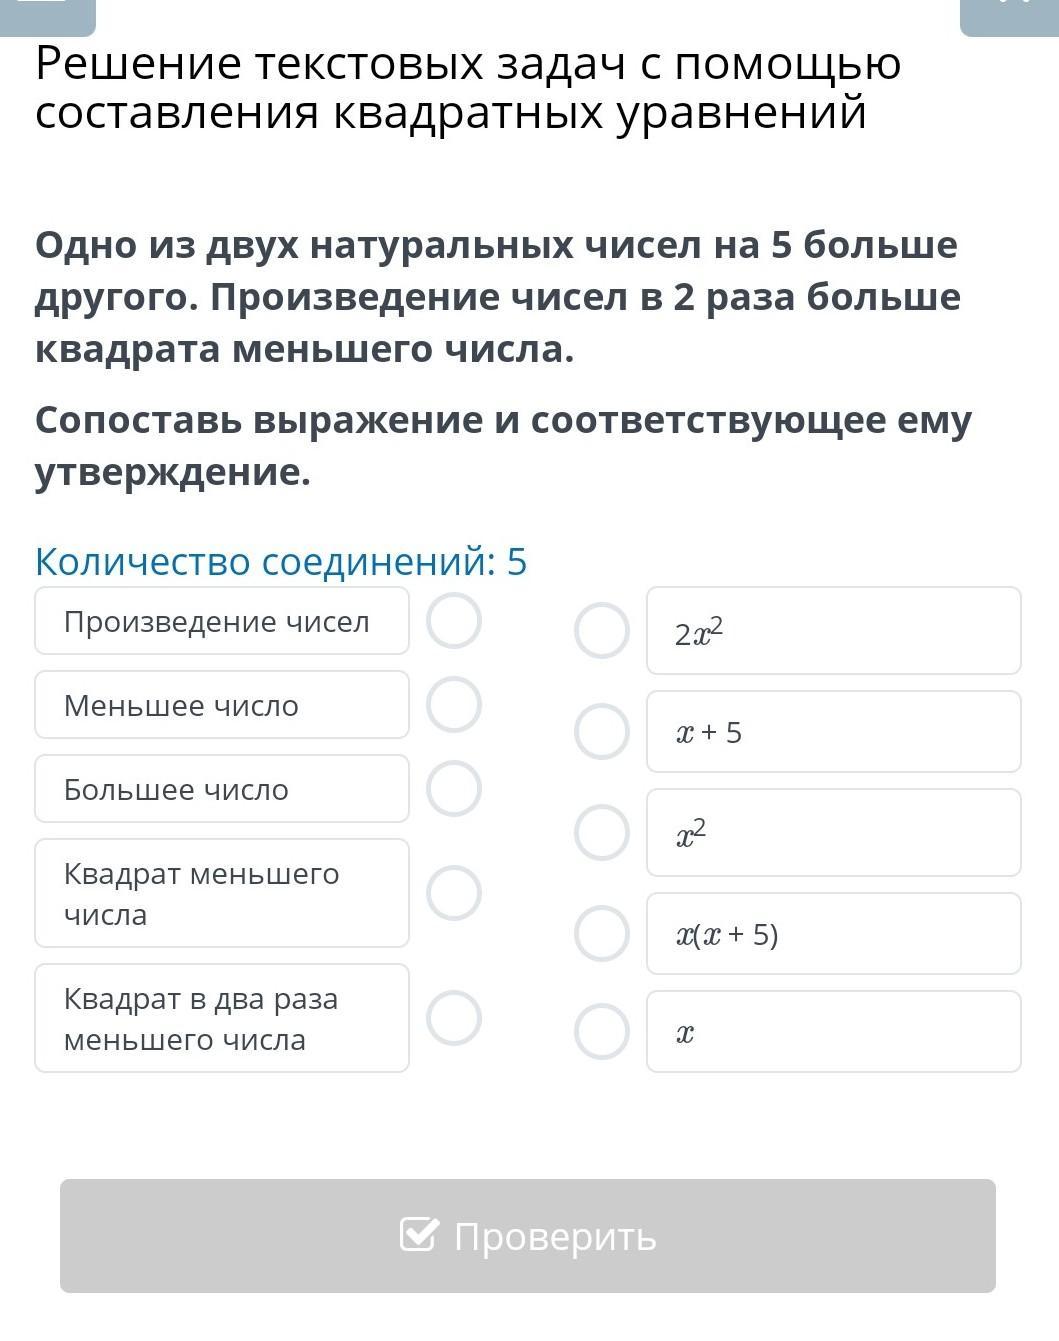Select circle next to Квадрат в два раза меньшего числа
The image size is (1059, 1341).
point(454,1018)
